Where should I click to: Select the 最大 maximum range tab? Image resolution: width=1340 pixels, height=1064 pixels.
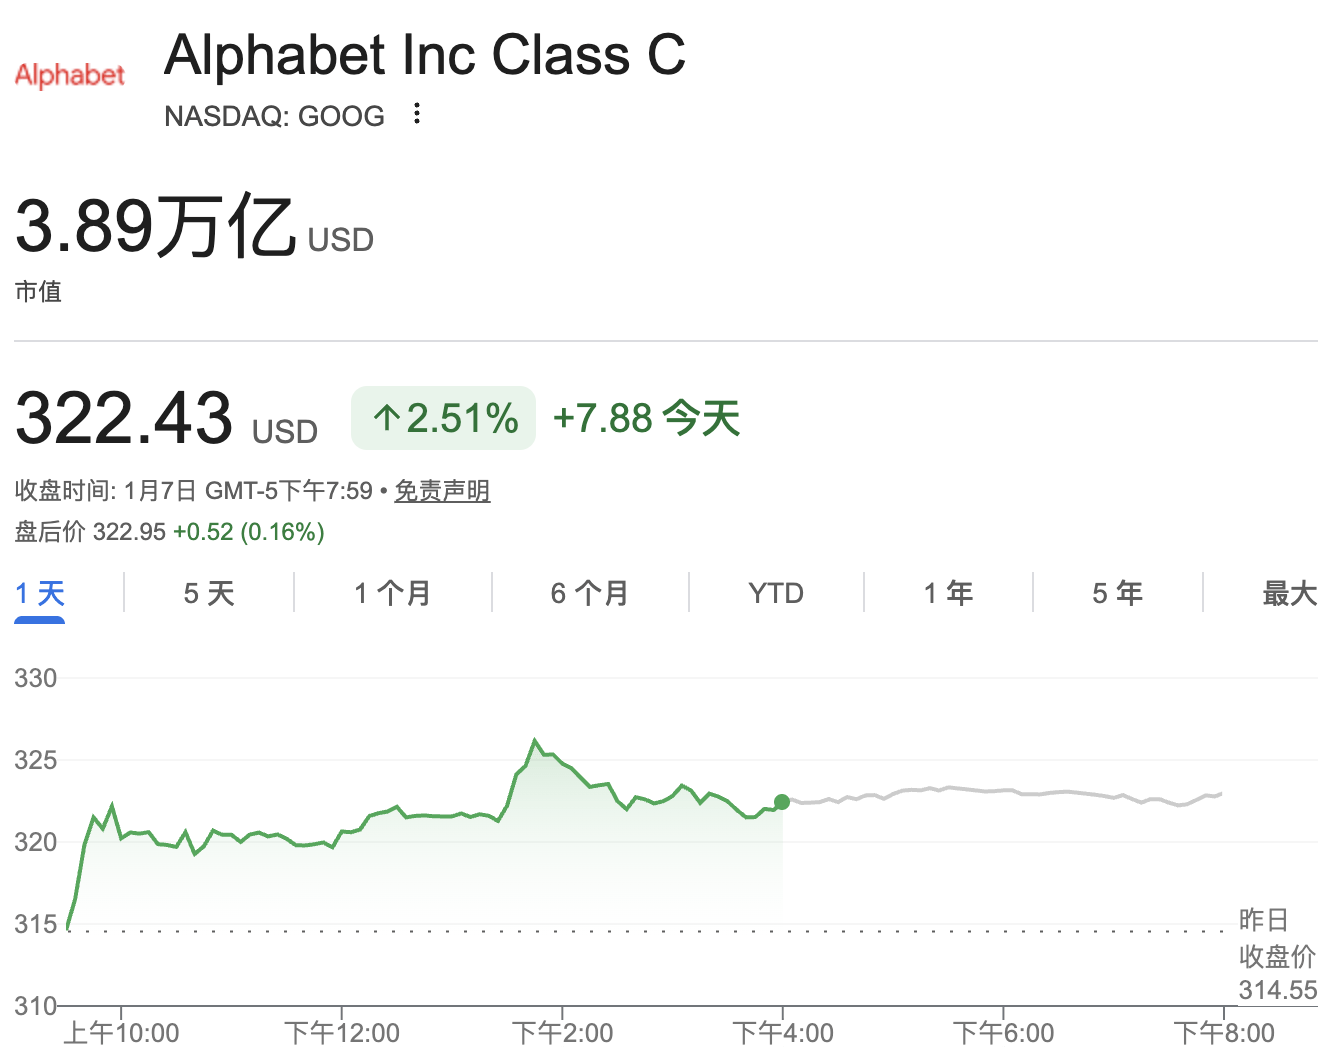click(1289, 593)
